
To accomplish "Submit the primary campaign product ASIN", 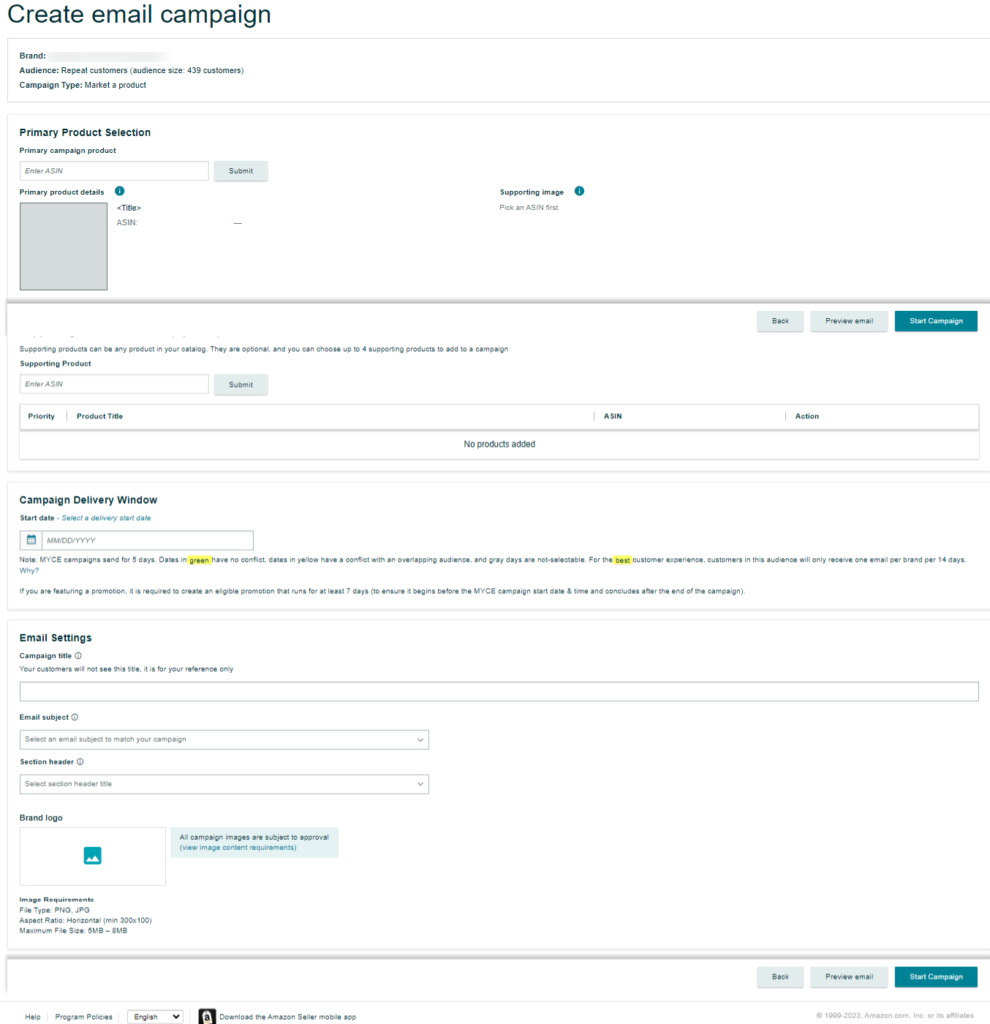I will tap(240, 170).
